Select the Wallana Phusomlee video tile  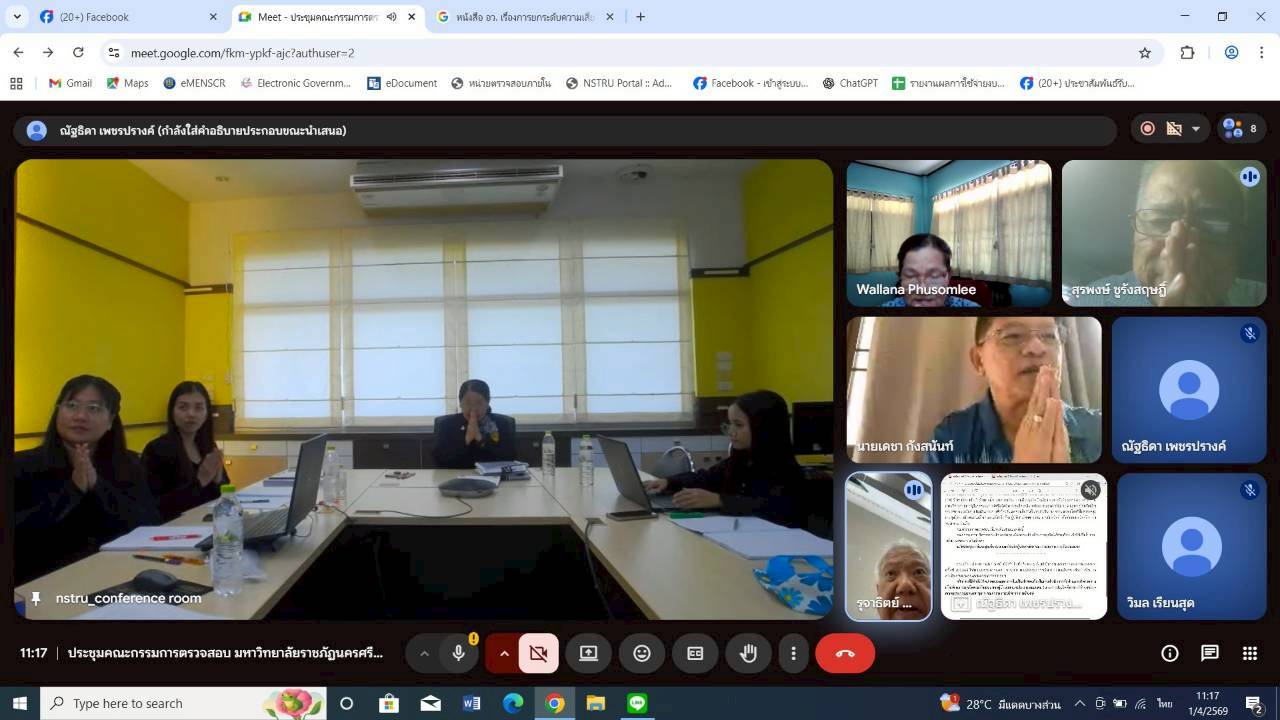tap(948, 232)
